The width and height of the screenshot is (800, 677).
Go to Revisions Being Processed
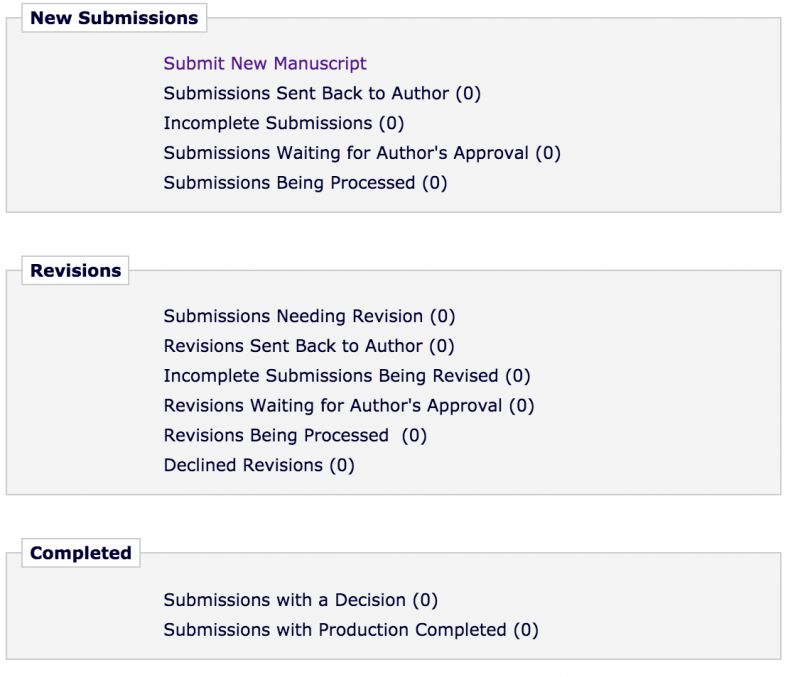295,436
